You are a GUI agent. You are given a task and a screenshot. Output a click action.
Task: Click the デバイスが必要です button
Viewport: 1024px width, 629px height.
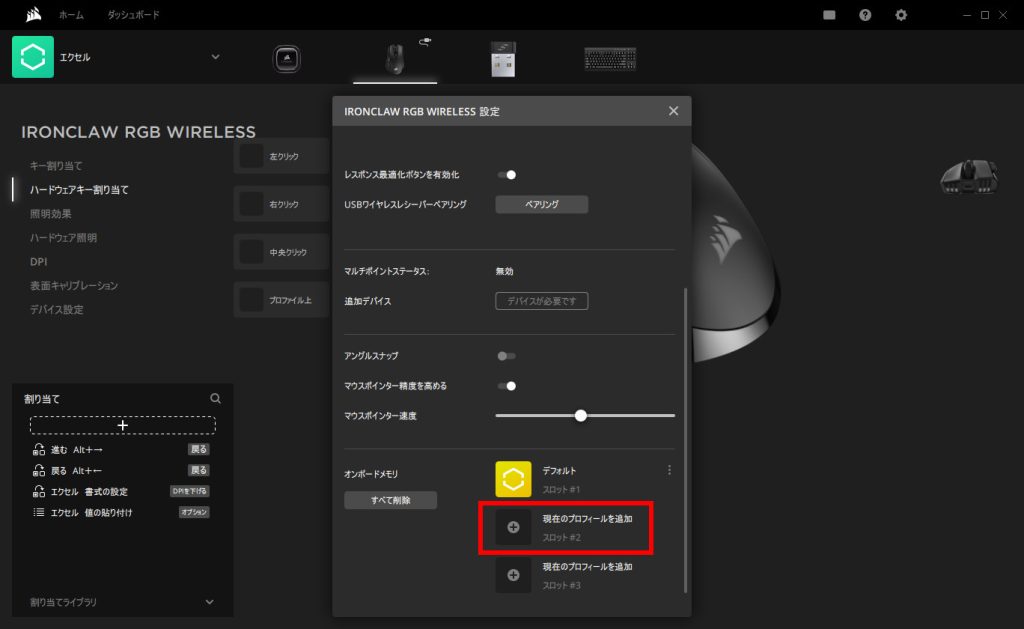(541, 301)
